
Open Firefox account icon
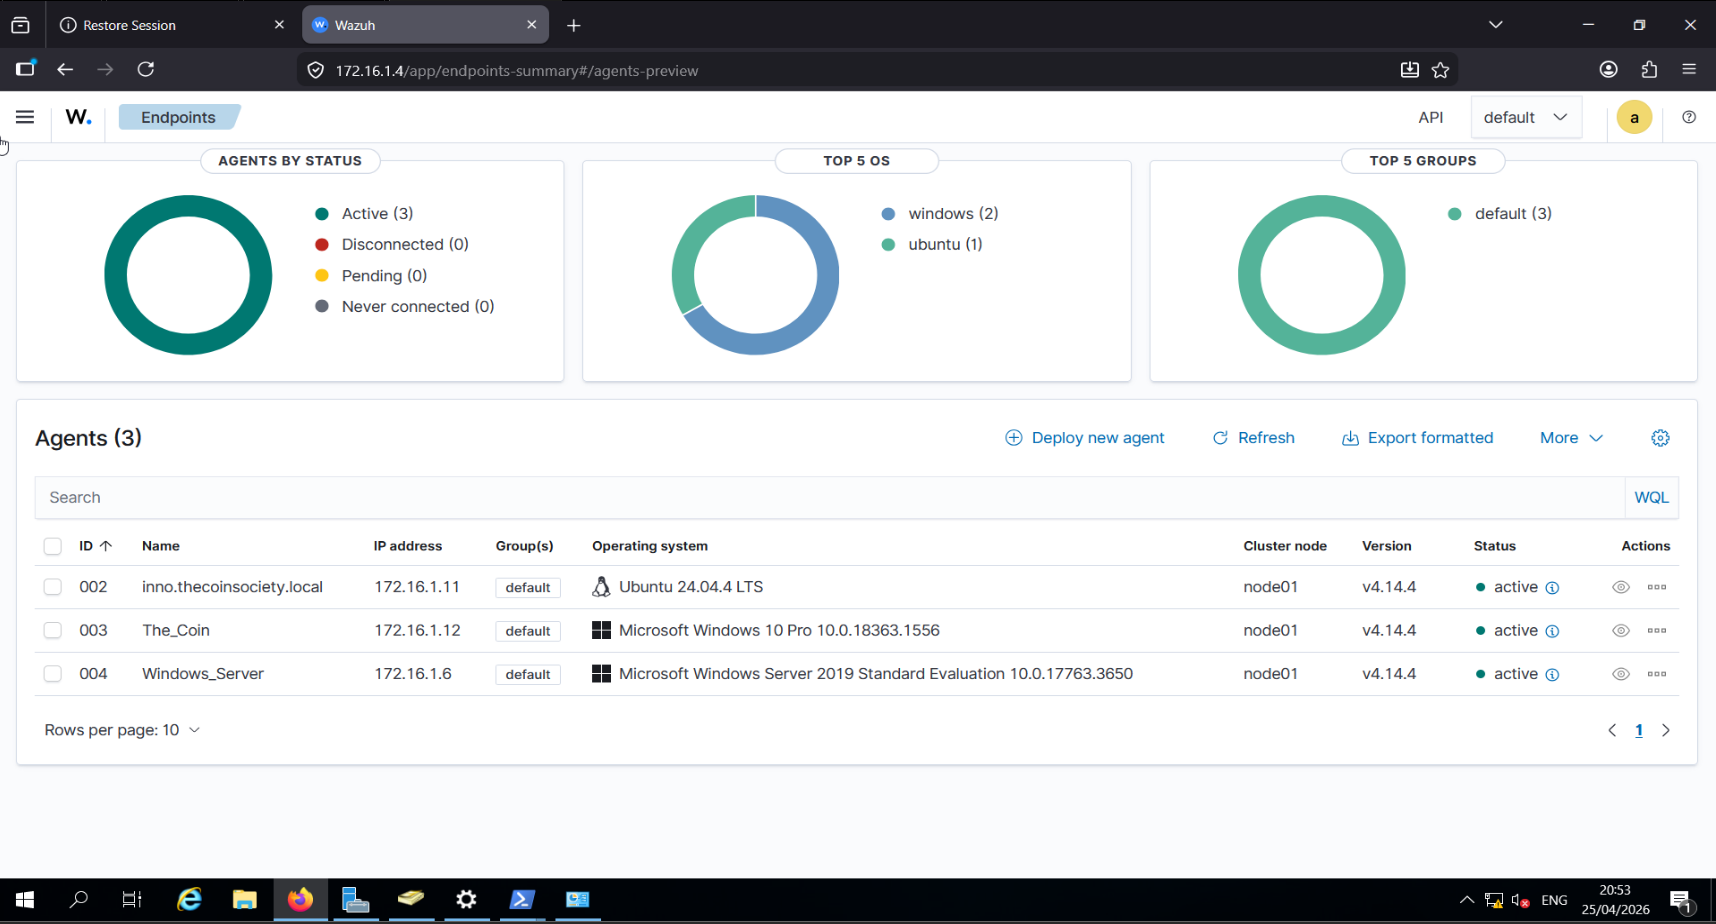coord(1608,69)
